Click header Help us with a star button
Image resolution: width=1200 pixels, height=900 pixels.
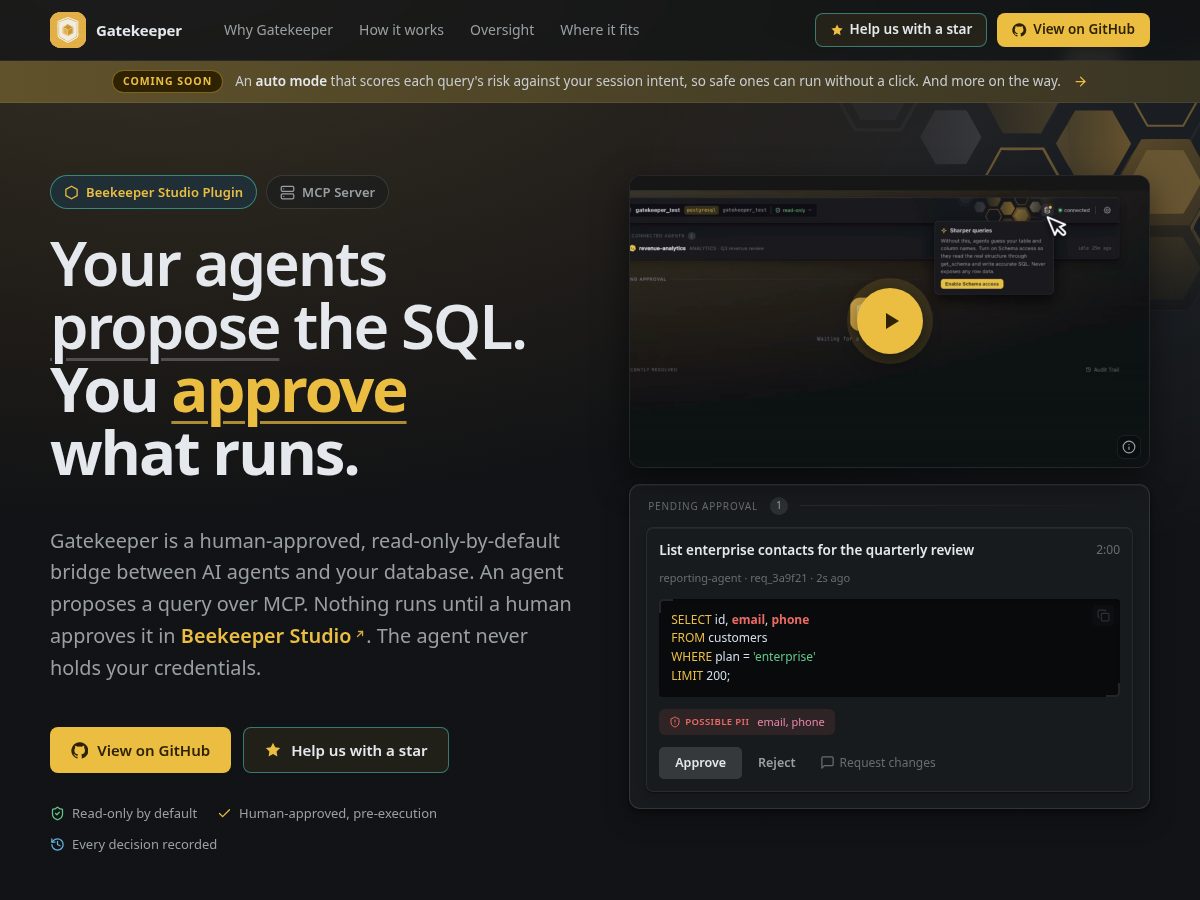pos(900,30)
